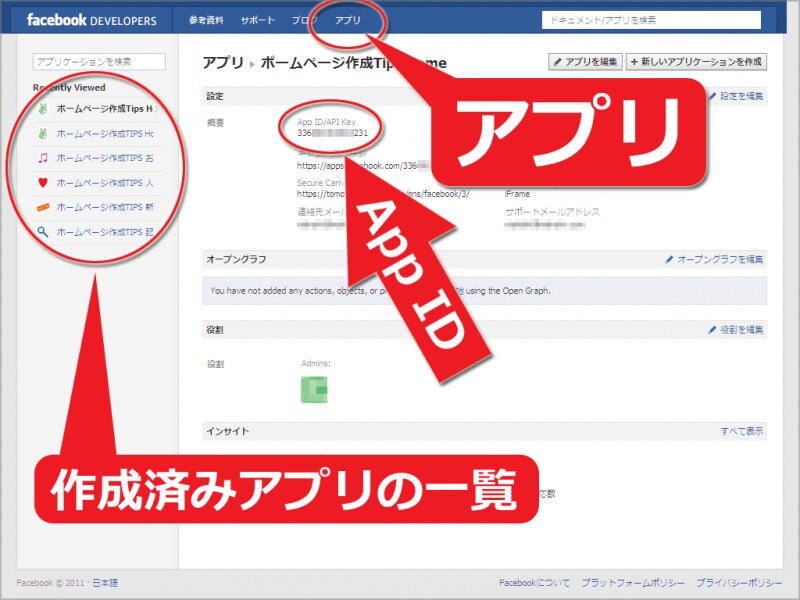Open the アプリ tab in top navigation
Screen dimensions: 800x600
[347, 20]
